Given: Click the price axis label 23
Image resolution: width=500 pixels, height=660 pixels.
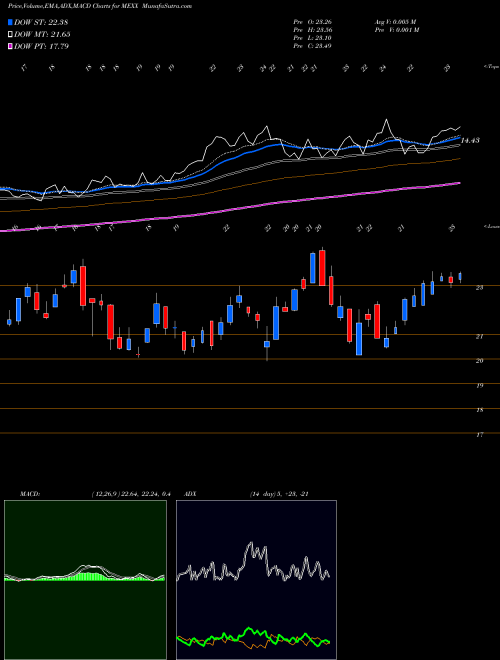Looking at the screenshot, I should pos(479,288).
